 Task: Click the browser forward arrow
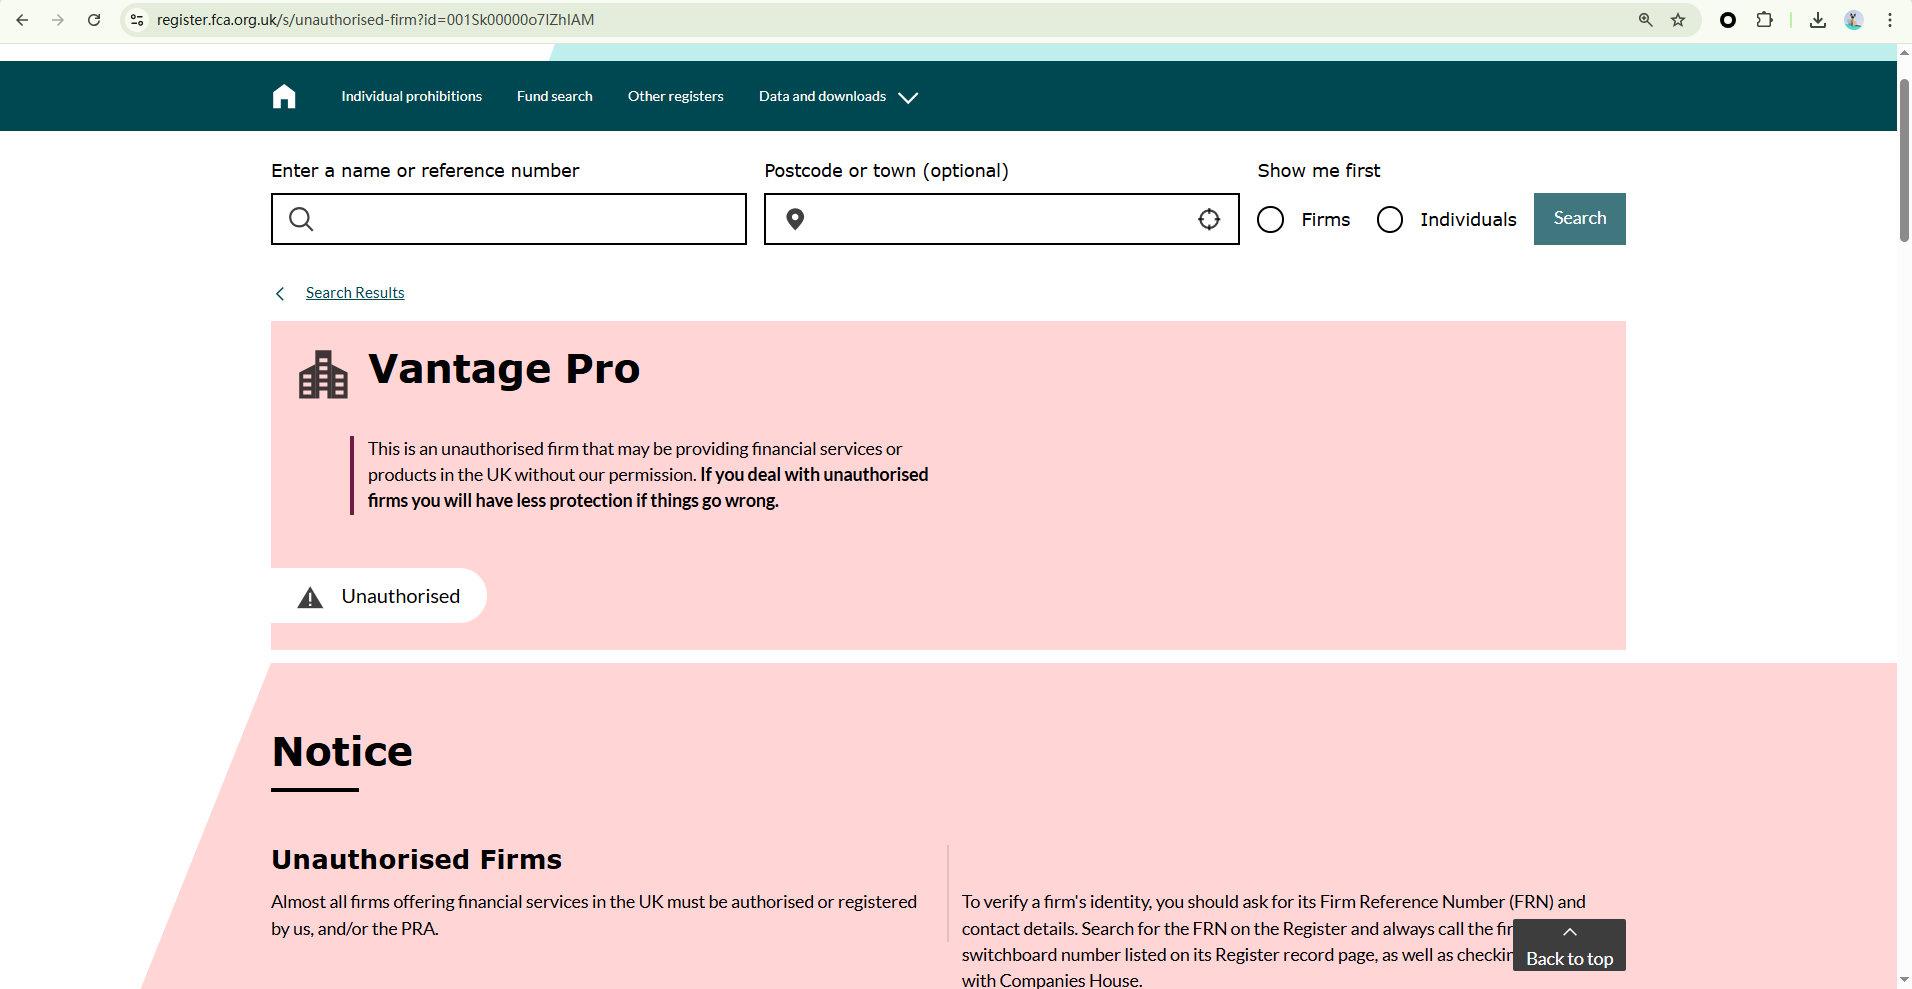[x=58, y=20]
